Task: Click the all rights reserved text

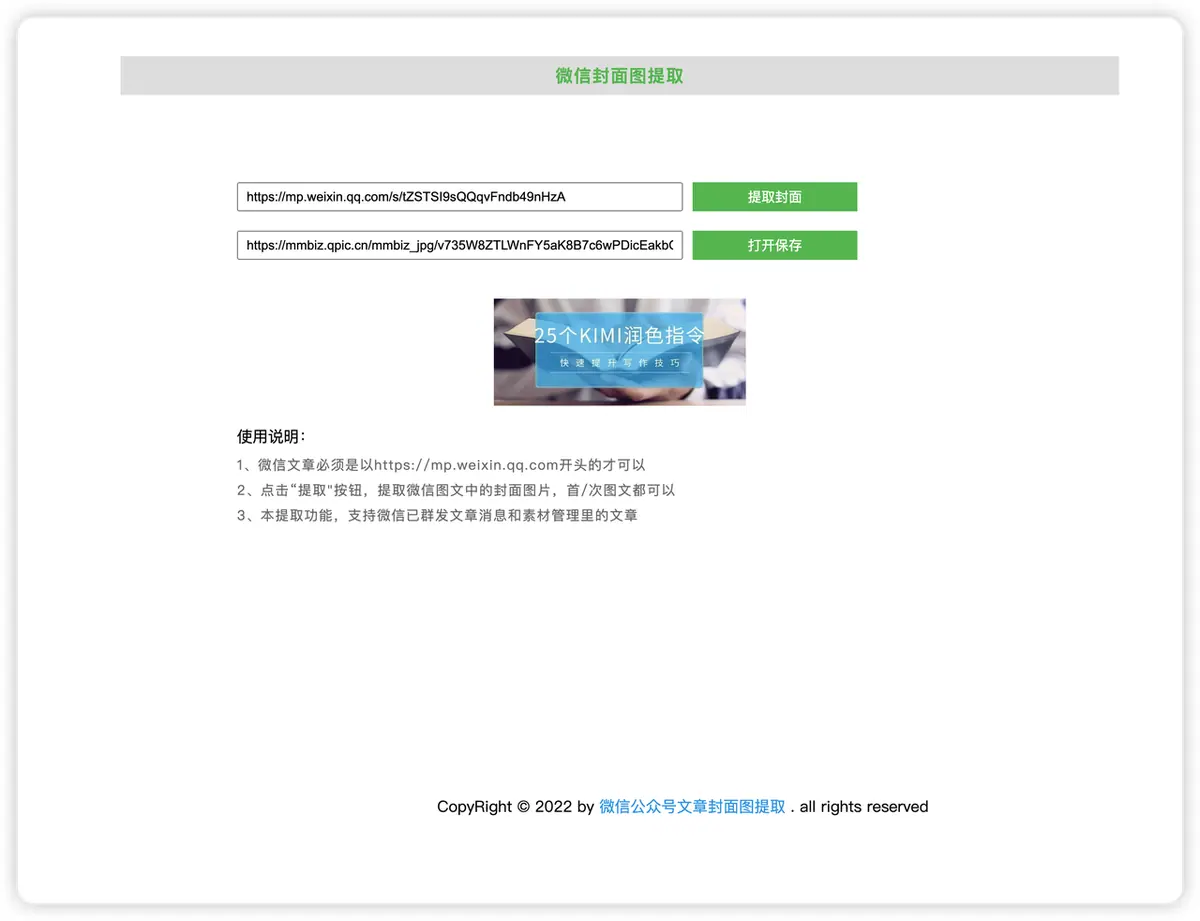Action: (x=864, y=807)
